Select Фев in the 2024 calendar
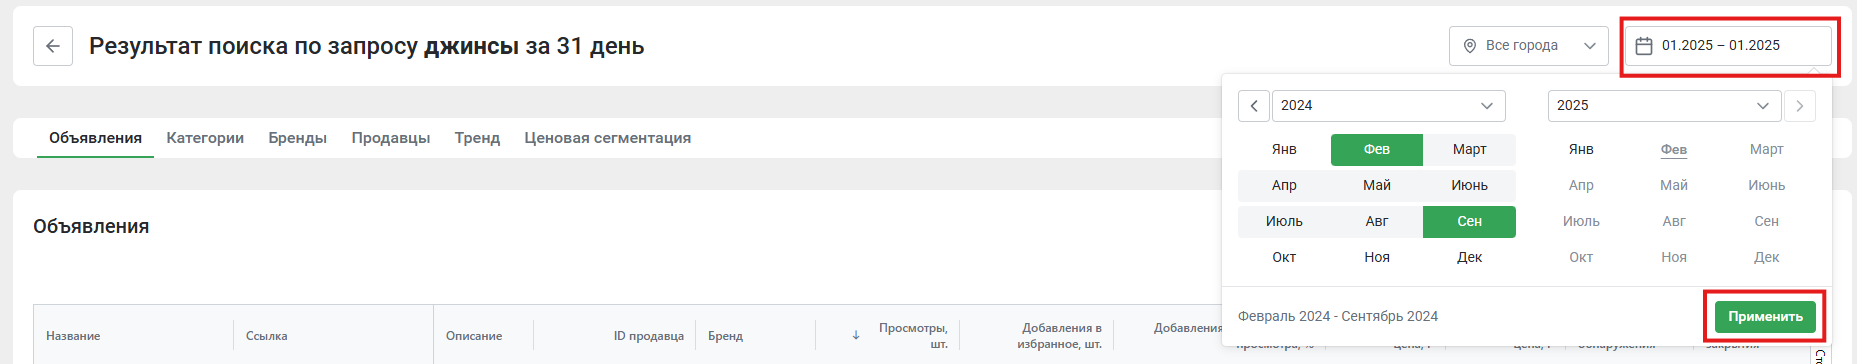Screen dimensions: 1857x364 pos(1377,150)
